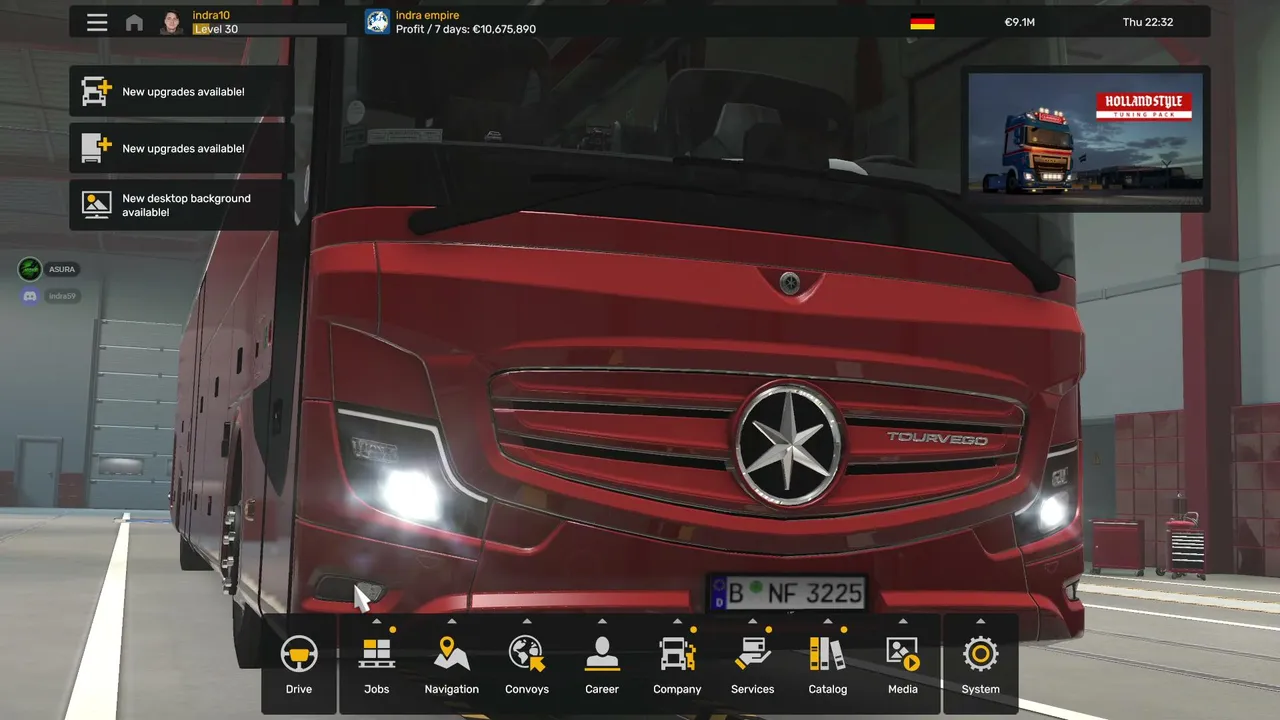Open first New upgrades available notification

click(181, 91)
